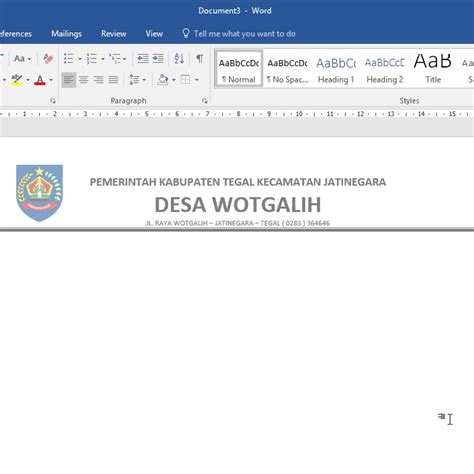The width and height of the screenshot is (474, 474).
Task: Toggle align right
Action: click(x=99, y=80)
